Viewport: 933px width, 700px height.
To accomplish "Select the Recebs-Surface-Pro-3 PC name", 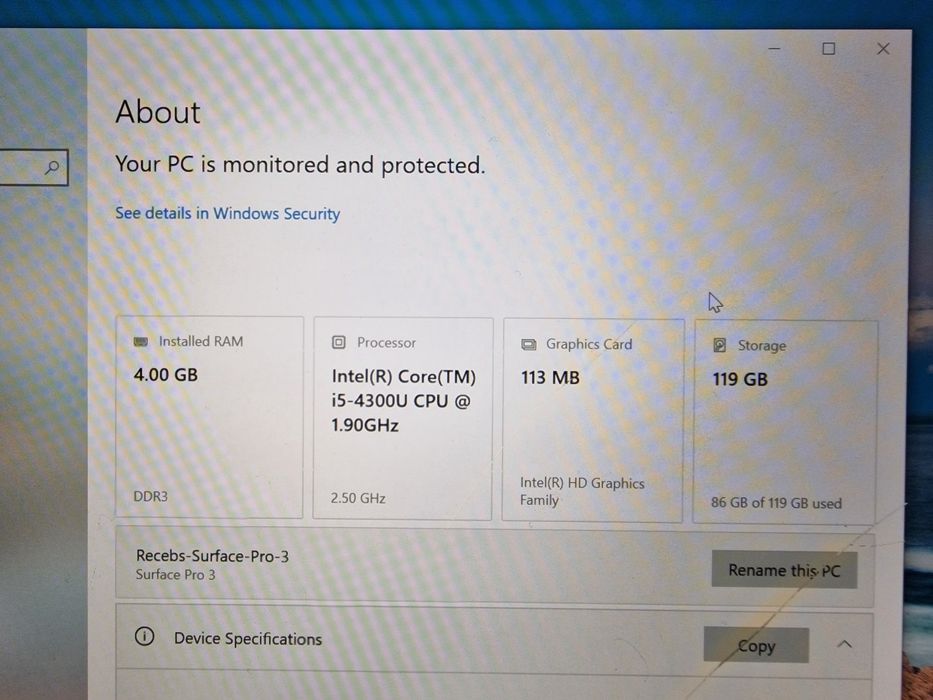I will [212, 556].
